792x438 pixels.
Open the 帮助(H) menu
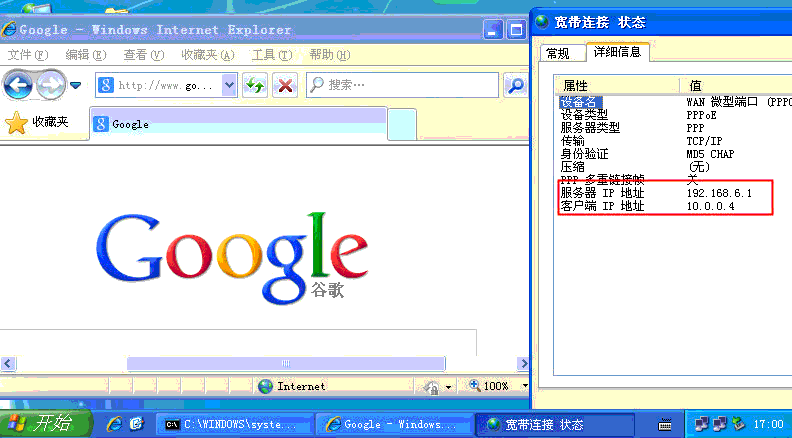[x=330, y=55]
